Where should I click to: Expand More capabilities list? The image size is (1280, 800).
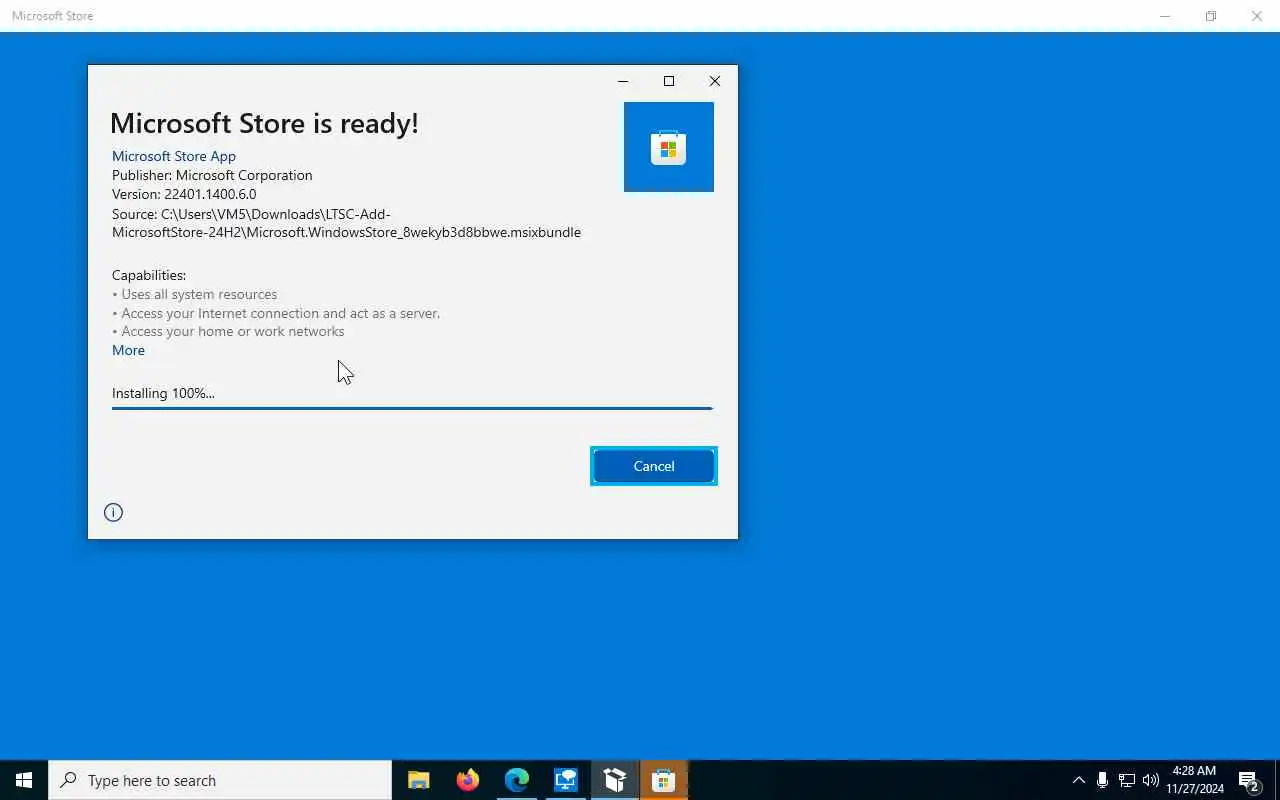(128, 350)
